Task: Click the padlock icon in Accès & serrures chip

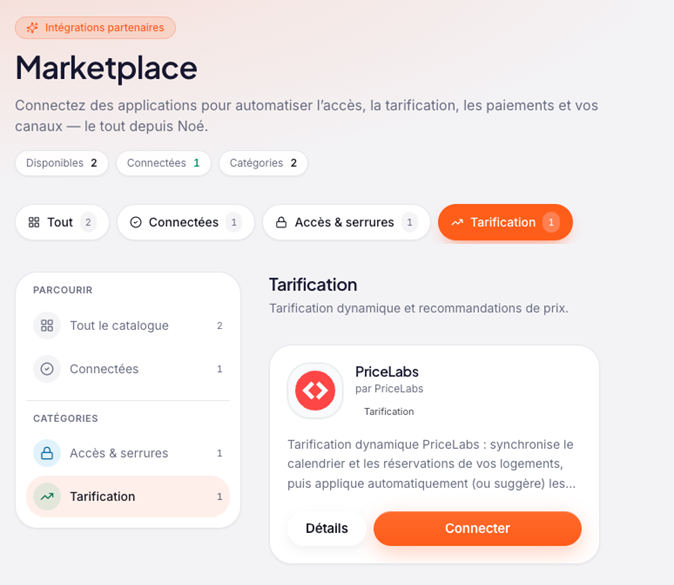Action: click(x=281, y=222)
